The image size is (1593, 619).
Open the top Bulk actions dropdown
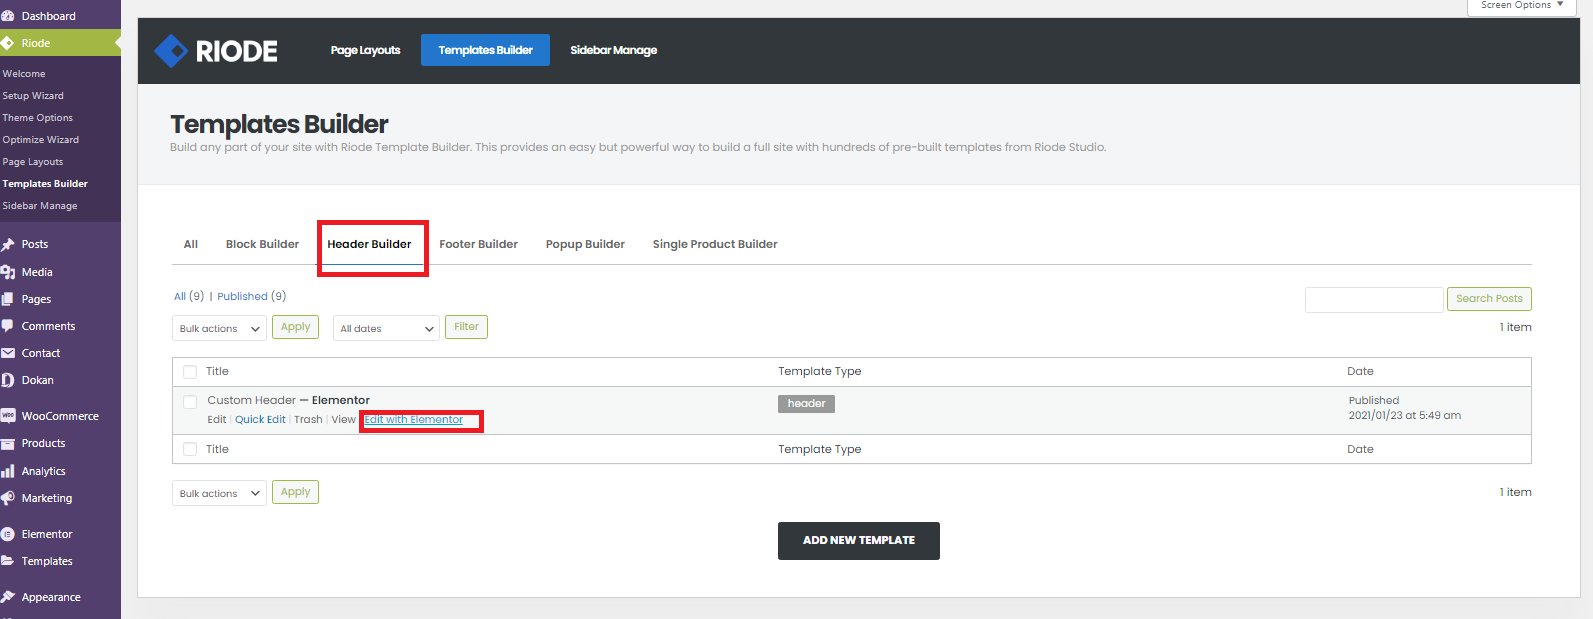pyautogui.click(x=219, y=328)
